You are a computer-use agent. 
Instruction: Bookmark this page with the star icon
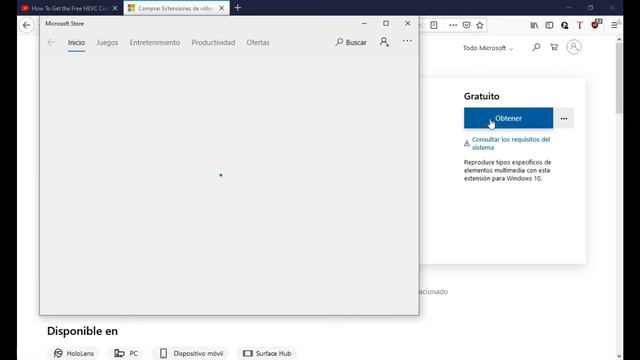point(480,25)
